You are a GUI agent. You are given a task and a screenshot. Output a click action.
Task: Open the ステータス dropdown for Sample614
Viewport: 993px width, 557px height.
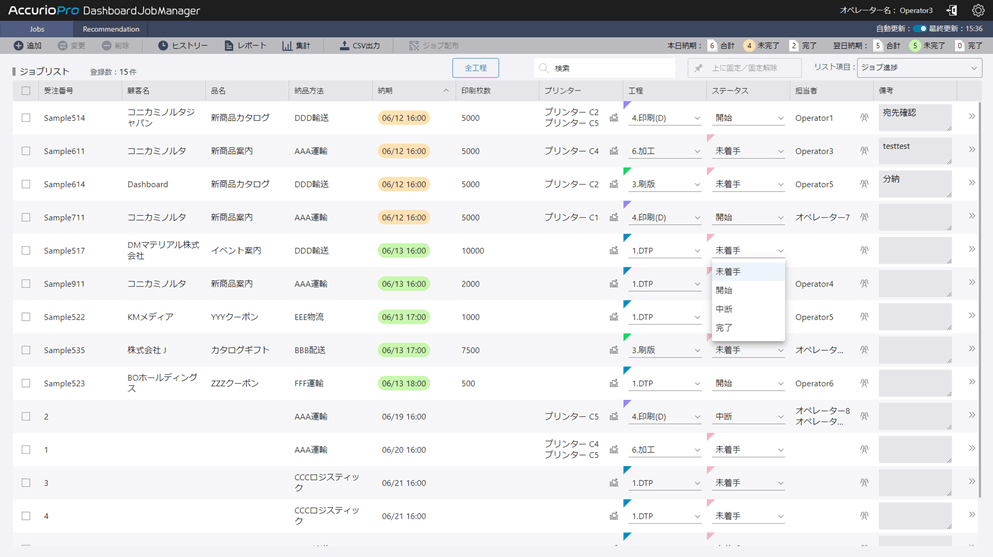click(x=749, y=184)
